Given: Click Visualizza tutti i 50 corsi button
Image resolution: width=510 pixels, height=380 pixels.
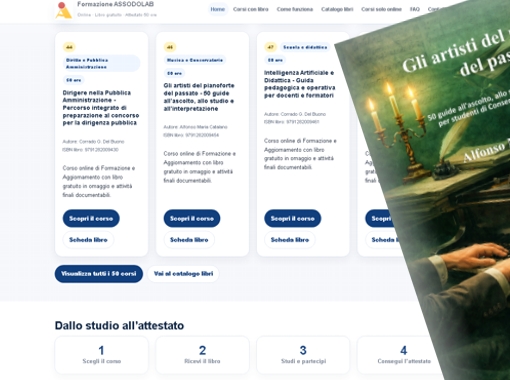Looking at the screenshot, I should [x=99, y=274].
